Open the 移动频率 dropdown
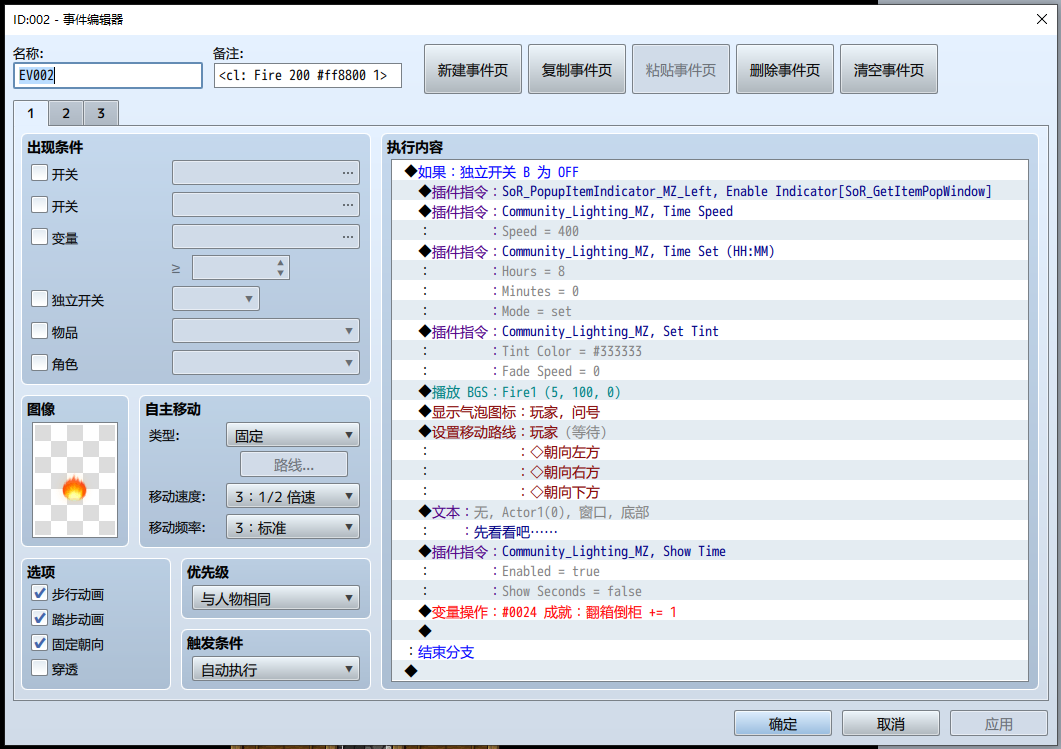 click(292, 527)
